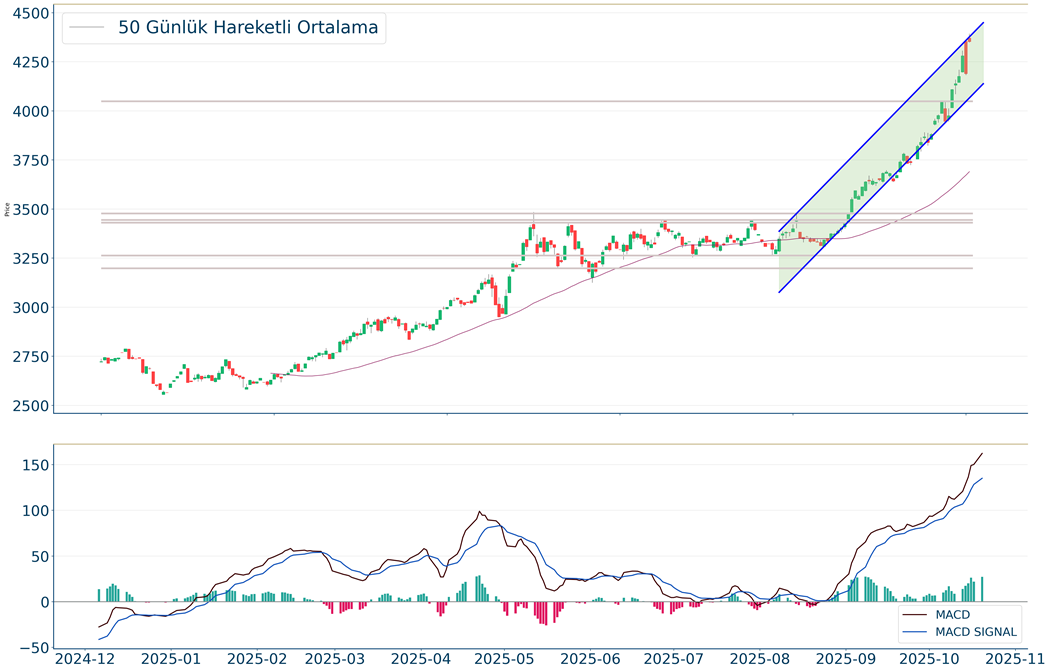Click the gray line swatch in the top legend
The height and width of the screenshot is (671, 1050).
click(88, 29)
